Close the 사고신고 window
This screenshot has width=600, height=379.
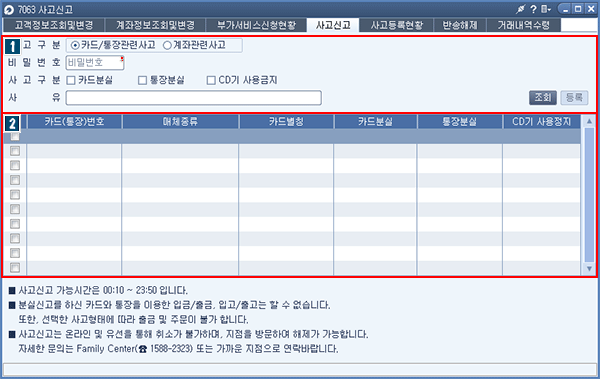(x=591, y=9)
